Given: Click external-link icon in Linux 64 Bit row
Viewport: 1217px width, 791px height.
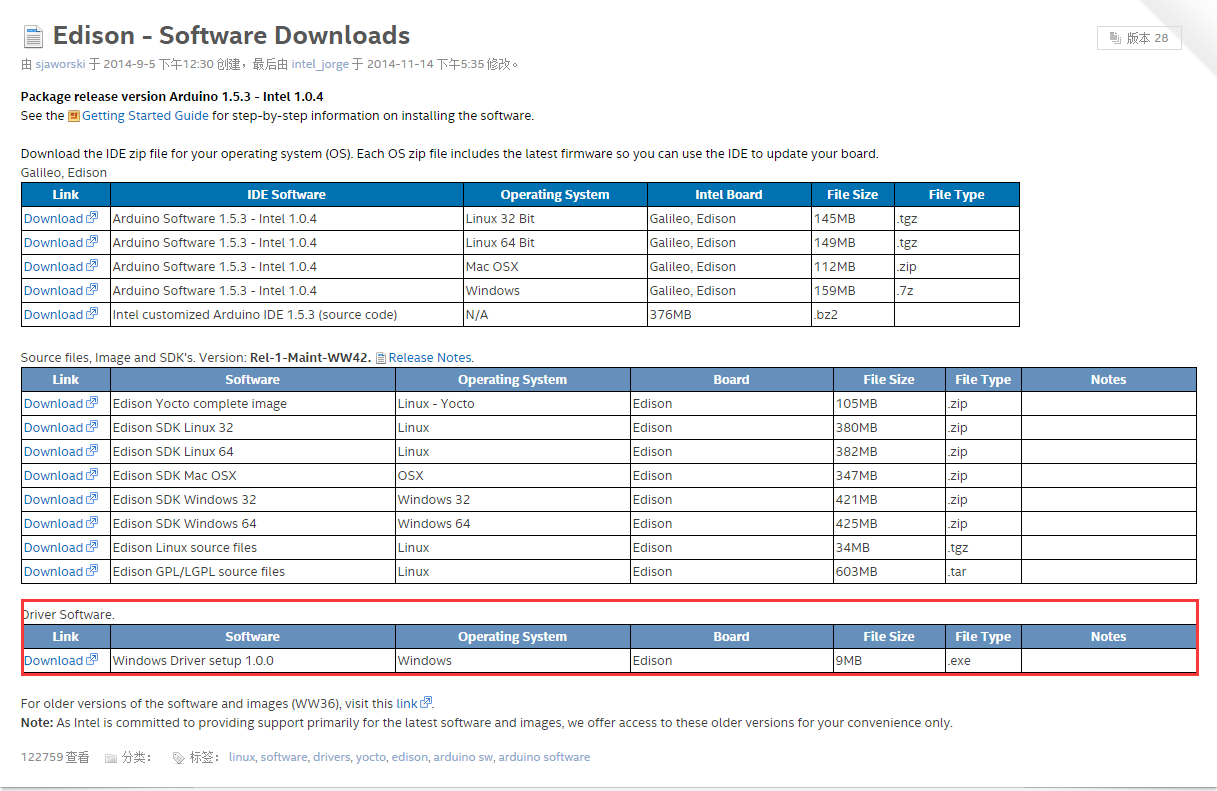Looking at the screenshot, I should (x=92, y=242).
